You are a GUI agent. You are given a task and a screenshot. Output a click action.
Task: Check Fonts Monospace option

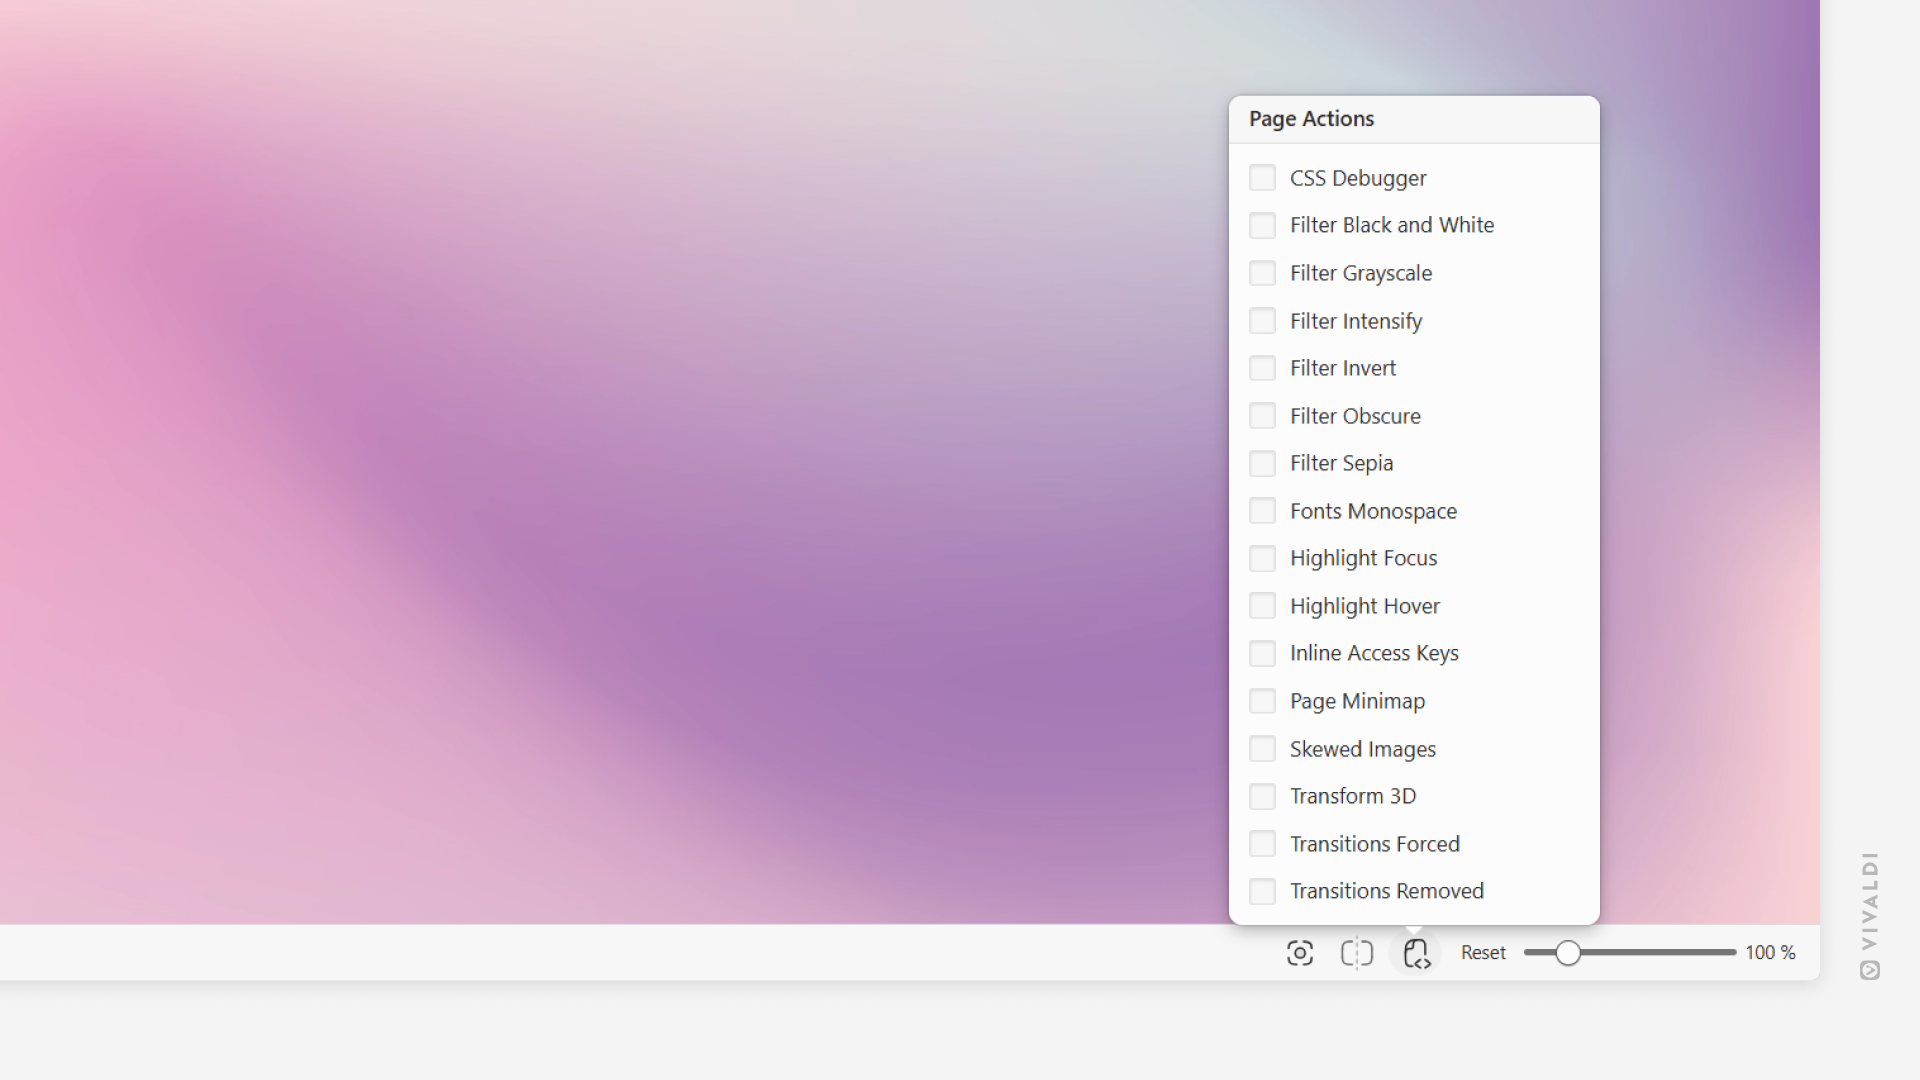click(1262, 511)
